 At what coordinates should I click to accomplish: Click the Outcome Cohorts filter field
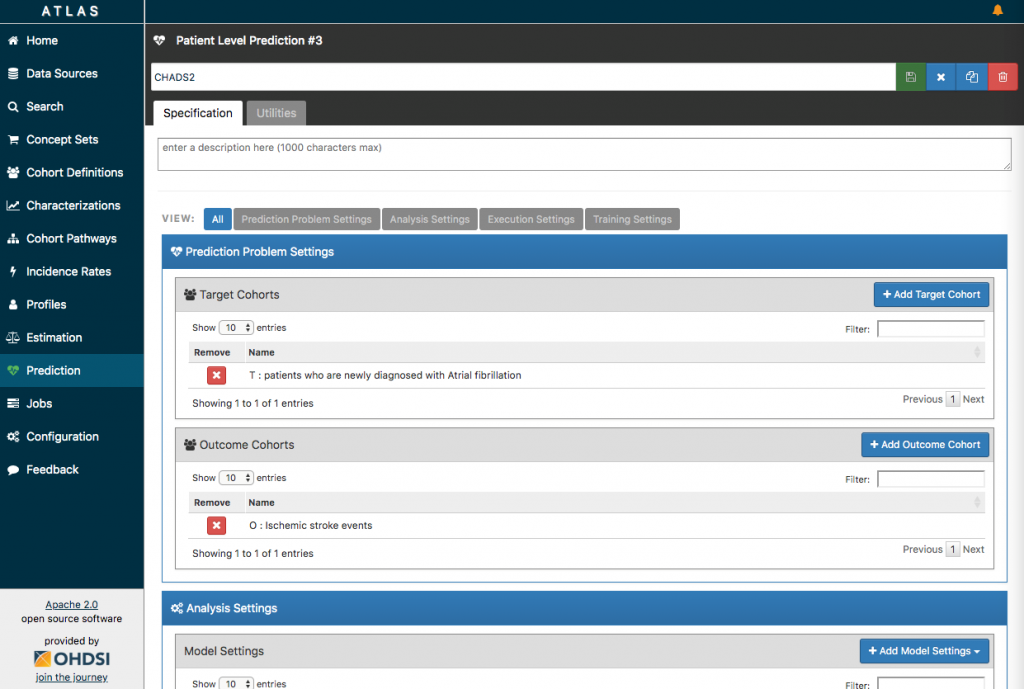pyautogui.click(x=931, y=479)
